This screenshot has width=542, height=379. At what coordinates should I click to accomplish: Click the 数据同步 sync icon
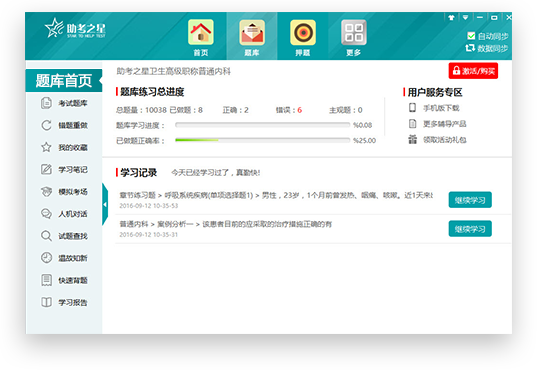470,48
